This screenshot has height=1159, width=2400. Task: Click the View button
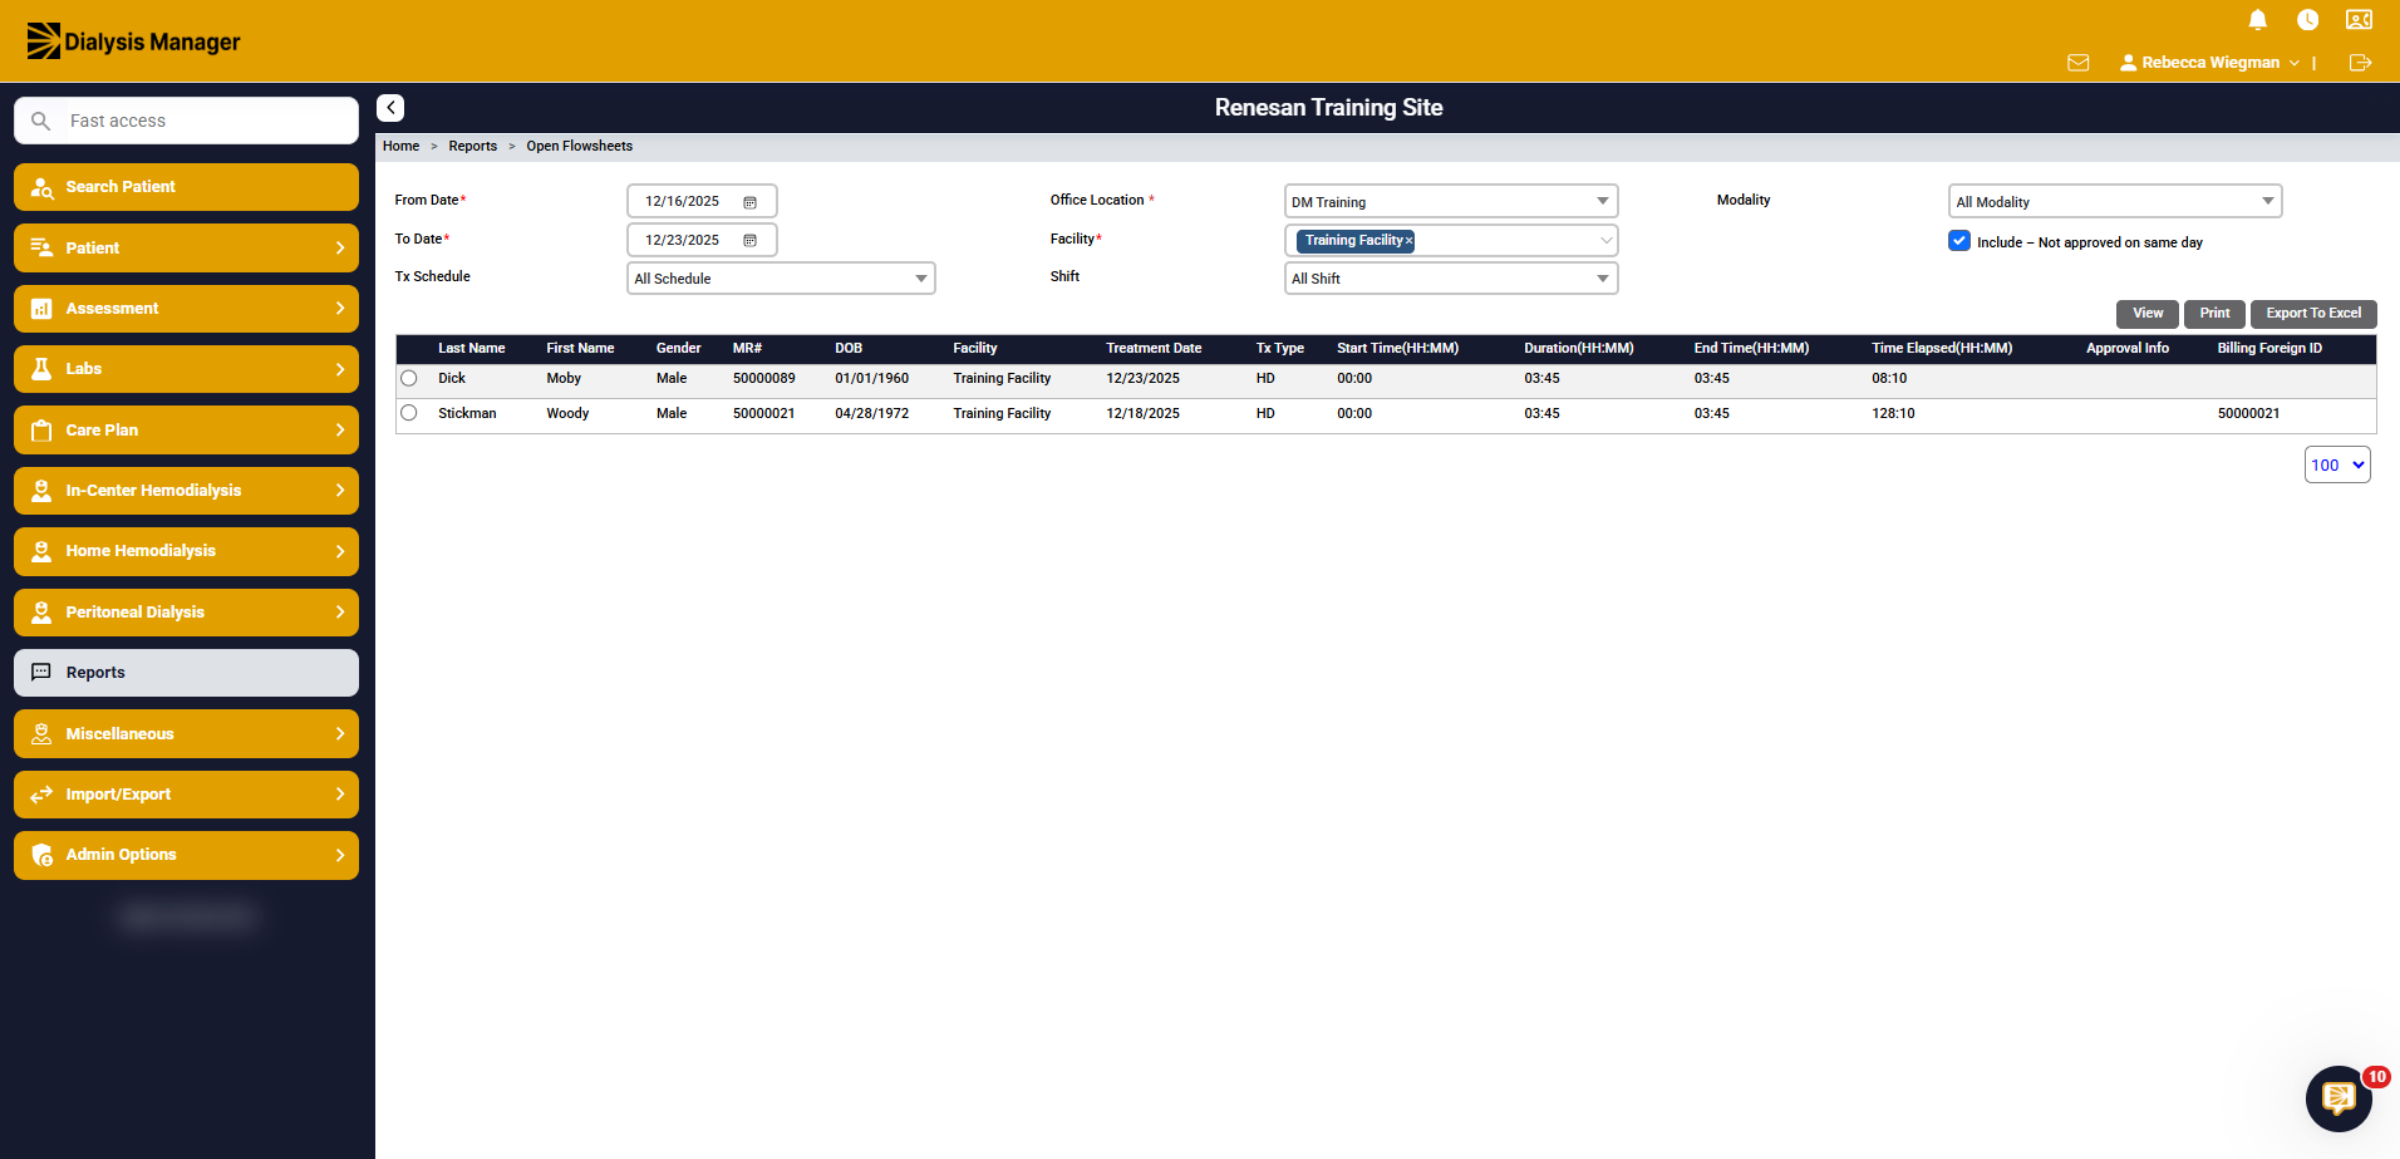(2147, 313)
